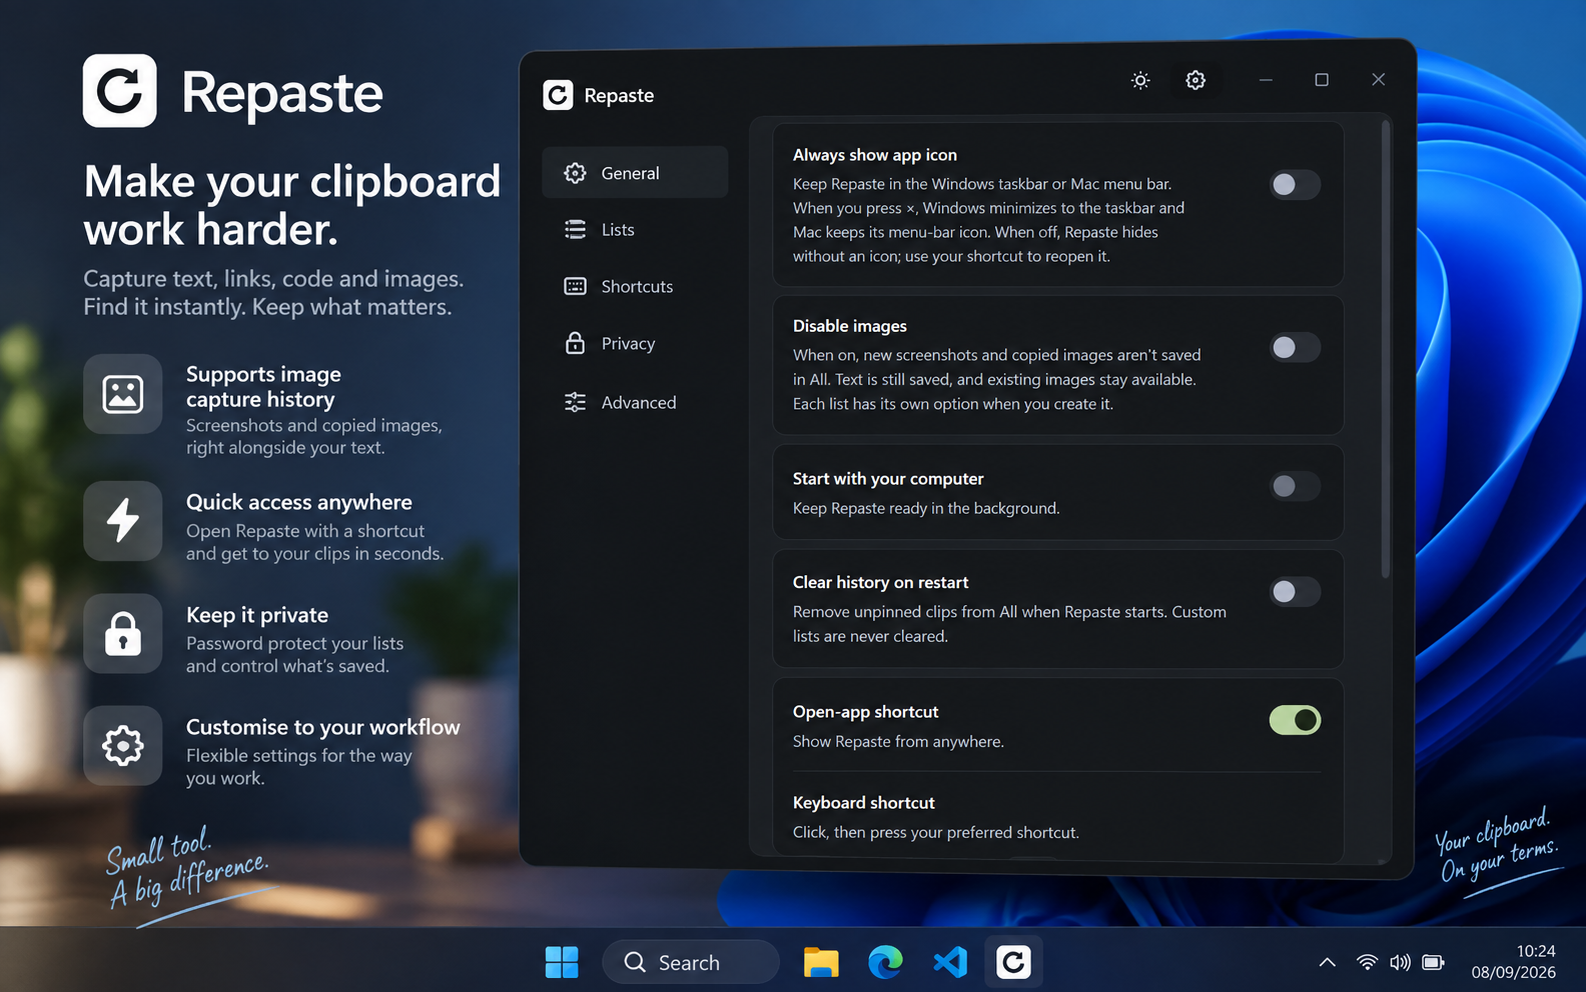Click the Advanced sliders icon in sidebar
The image size is (1586, 992).
575,402
